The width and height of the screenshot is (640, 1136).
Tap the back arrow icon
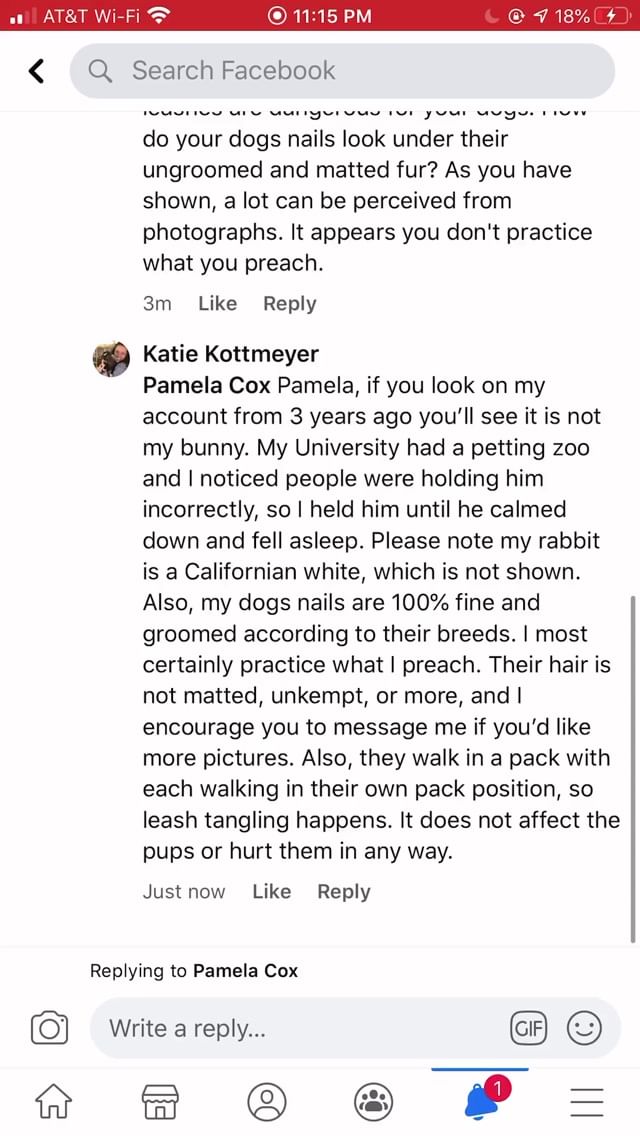[x=37, y=71]
